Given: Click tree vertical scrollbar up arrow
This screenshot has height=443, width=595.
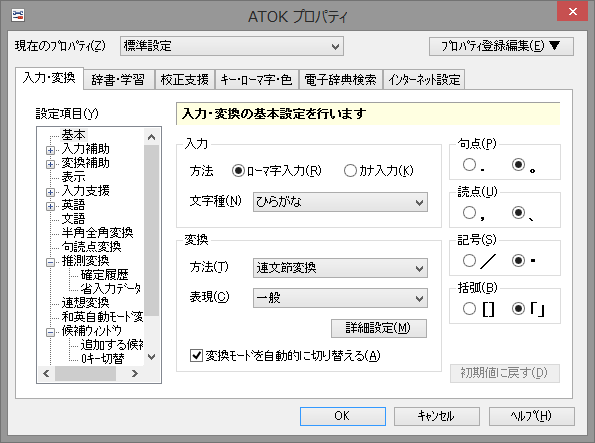Looking at the screenshot, I should tap(151, 137).
